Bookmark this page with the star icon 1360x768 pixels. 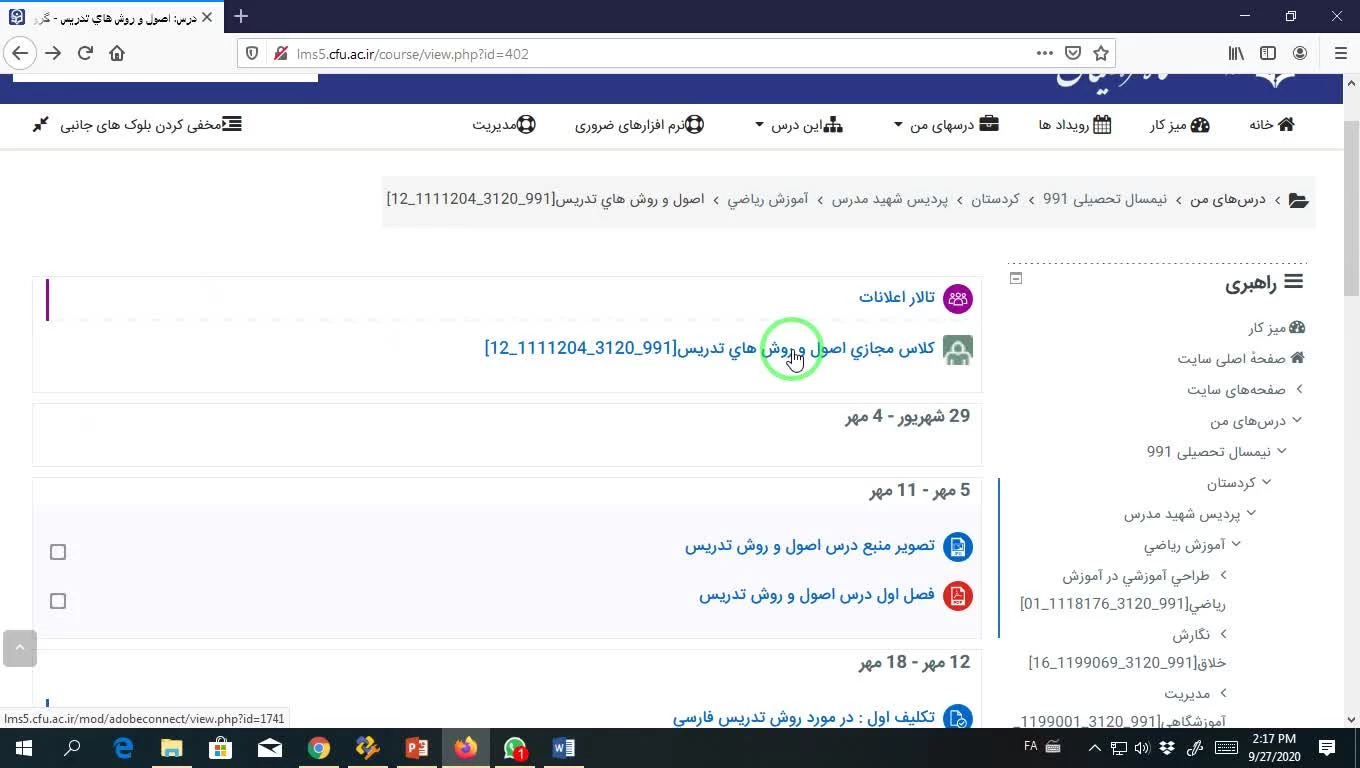coord(1101,54)
